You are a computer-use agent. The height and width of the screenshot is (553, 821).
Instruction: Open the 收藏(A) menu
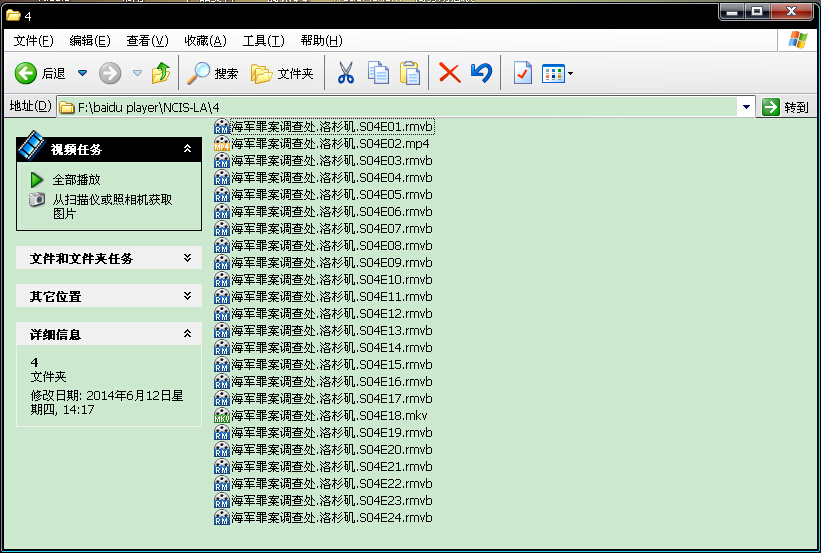tap(205, 41)
